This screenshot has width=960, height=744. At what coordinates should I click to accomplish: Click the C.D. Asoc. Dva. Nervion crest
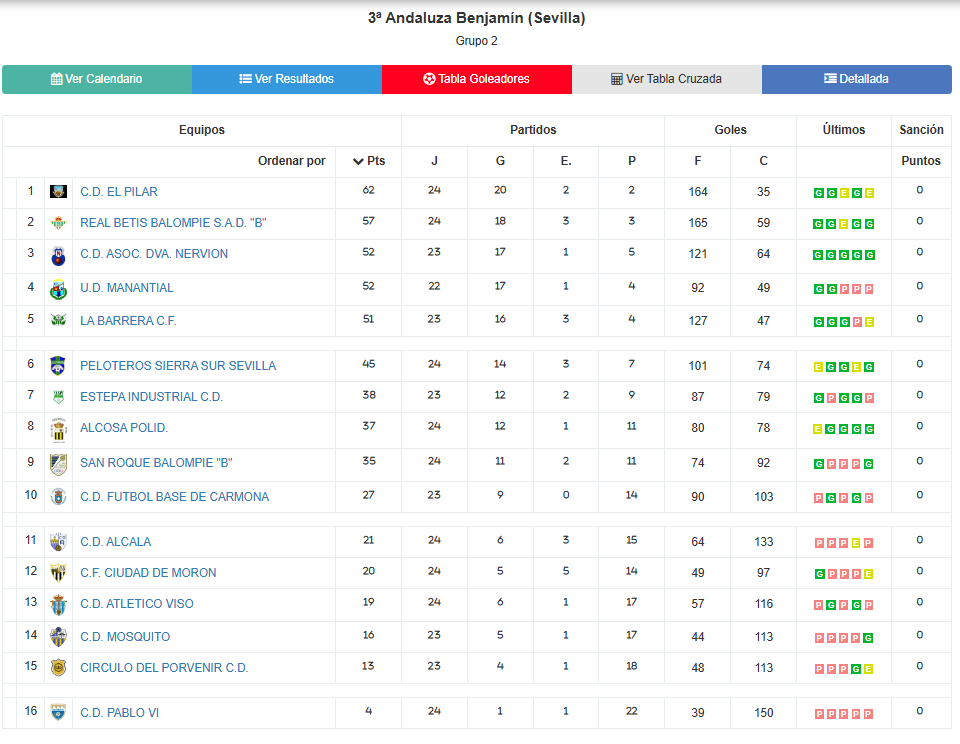point(58,256)
